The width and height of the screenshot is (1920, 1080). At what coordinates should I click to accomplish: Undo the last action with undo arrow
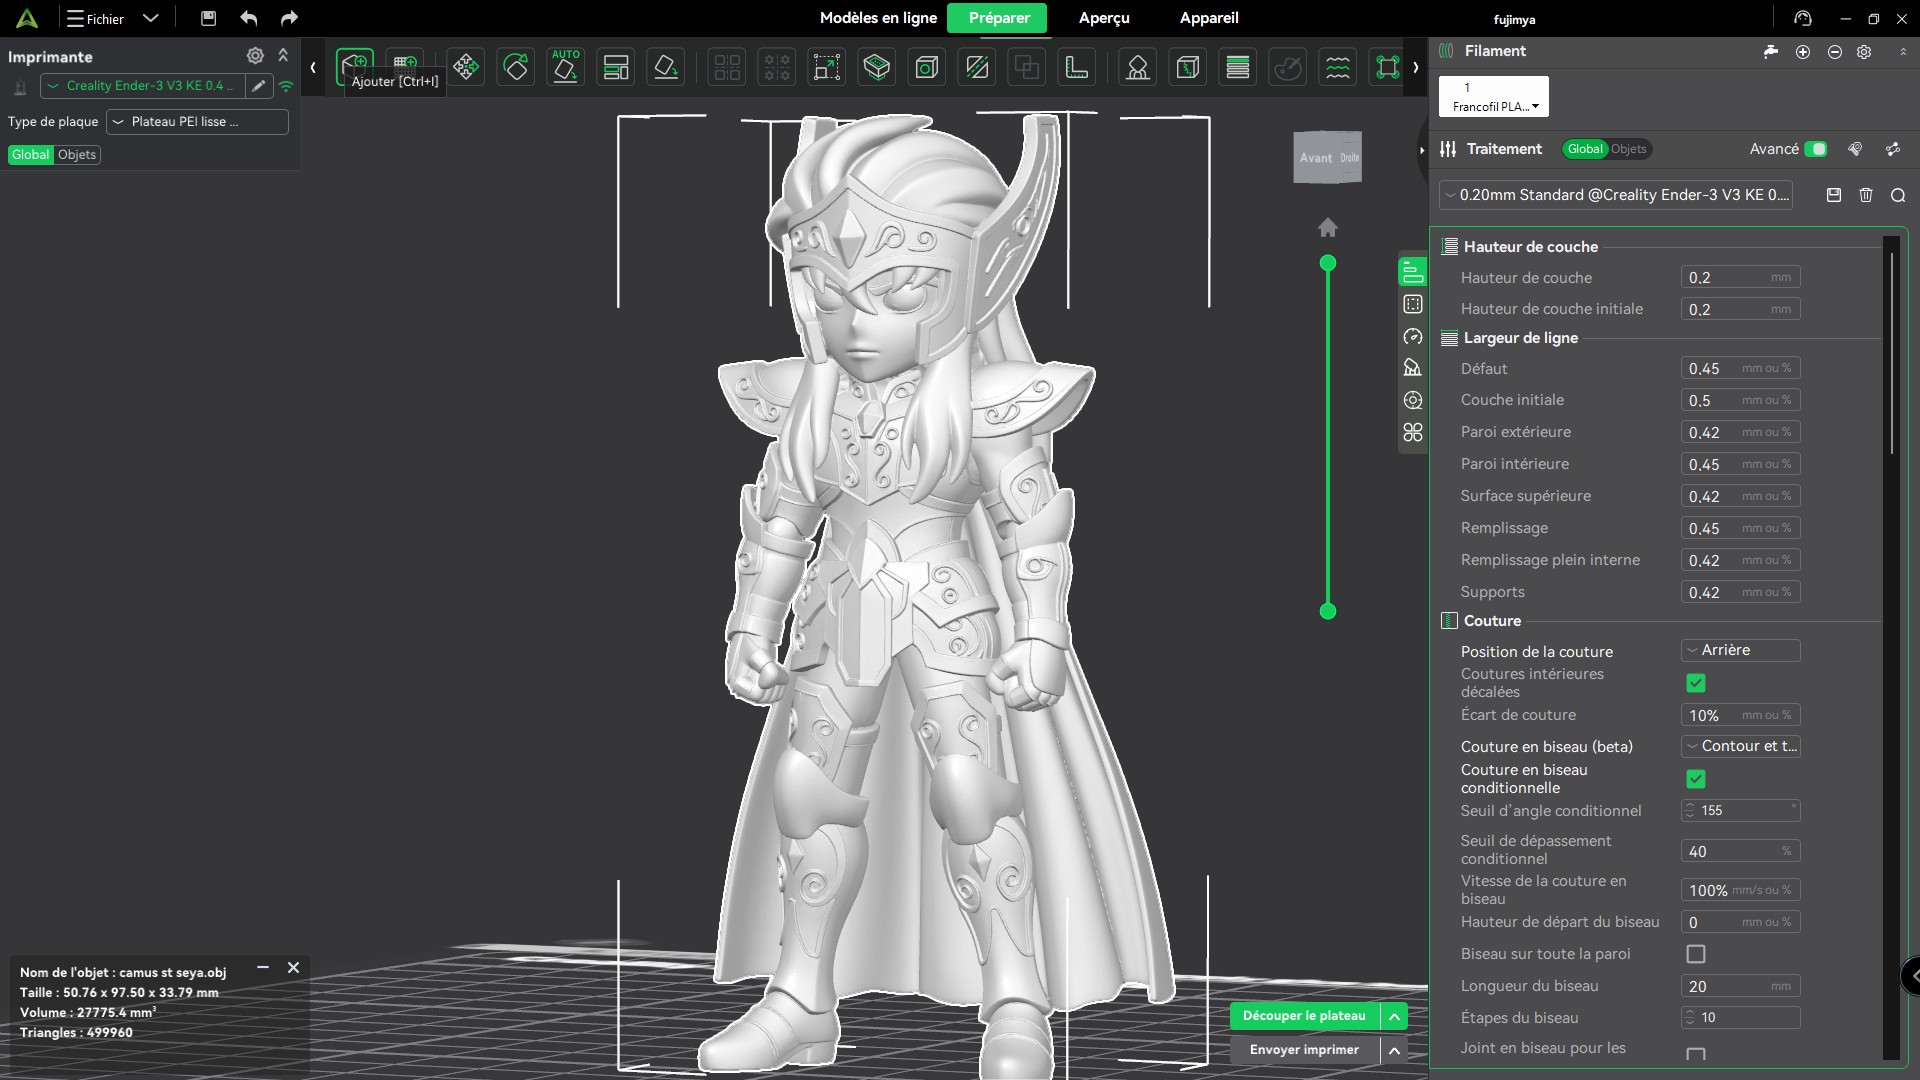point(249,18)
